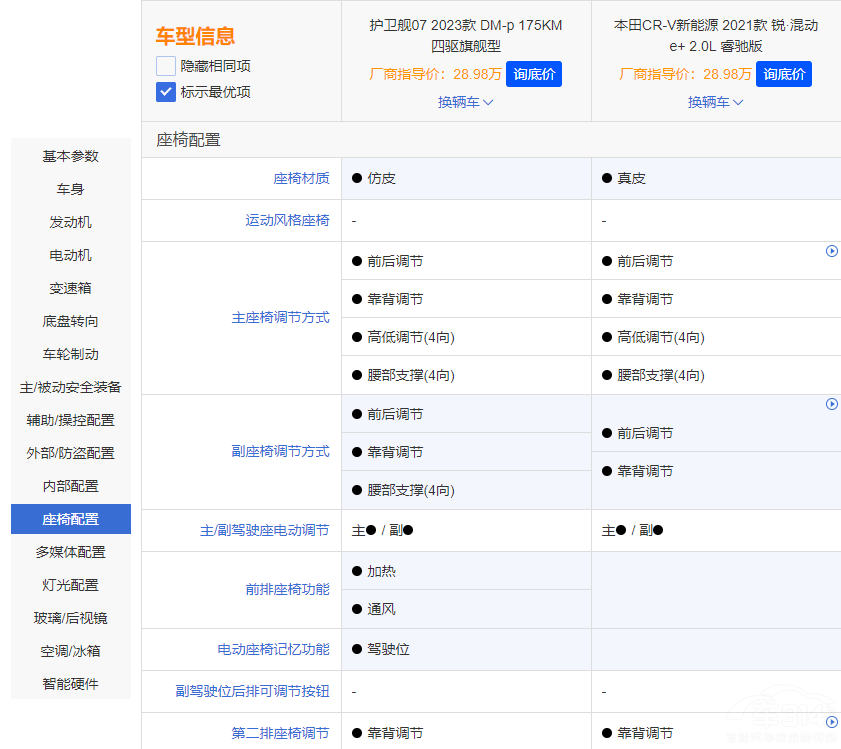
Task: Click play icon in 第二排座椅调节 row
Action: click(x=831, y=722)
